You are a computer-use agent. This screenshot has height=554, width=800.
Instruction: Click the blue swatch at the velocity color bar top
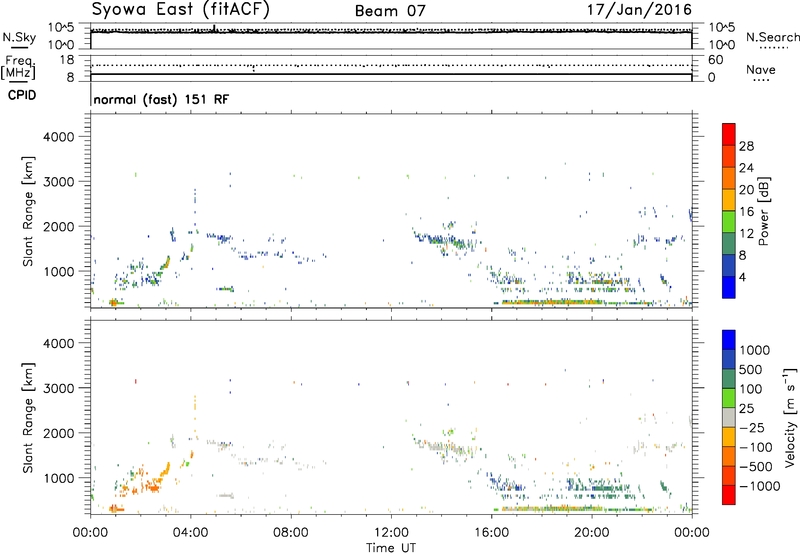pos(729,340)
